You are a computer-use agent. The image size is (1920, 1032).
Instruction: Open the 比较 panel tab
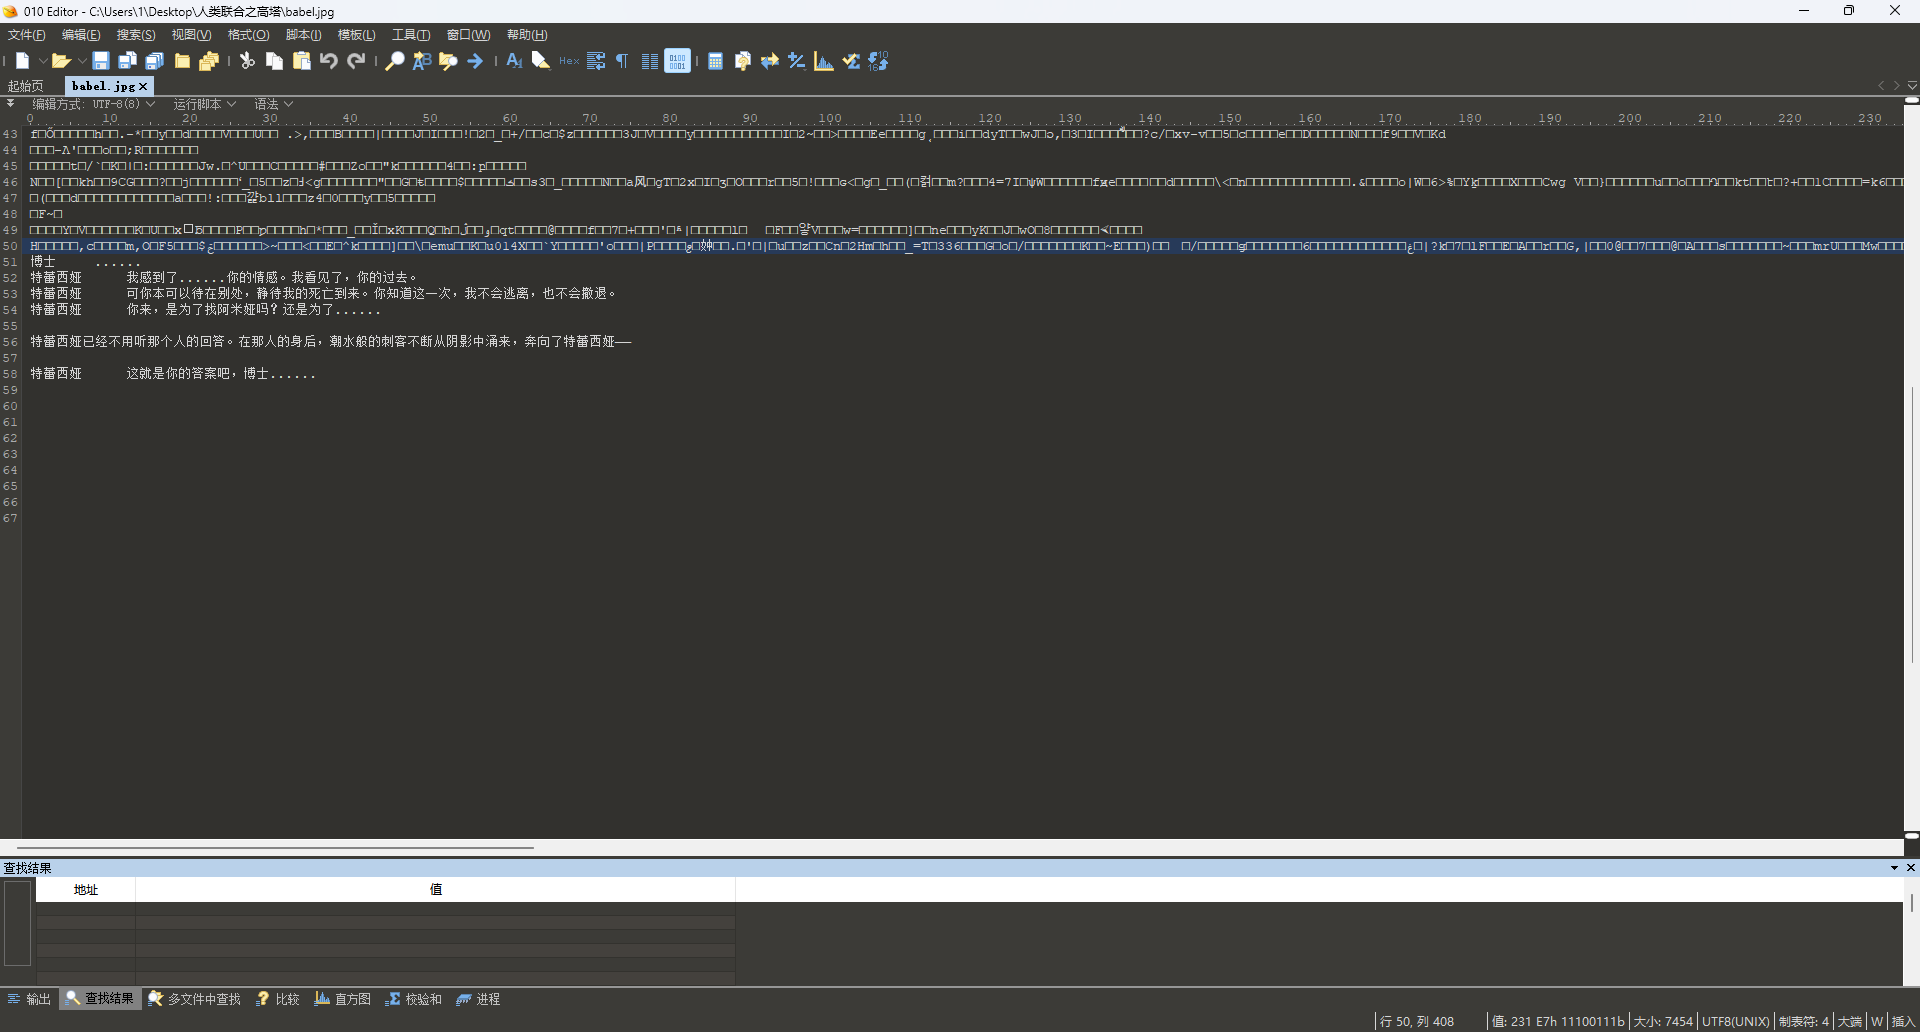point(278,999)
